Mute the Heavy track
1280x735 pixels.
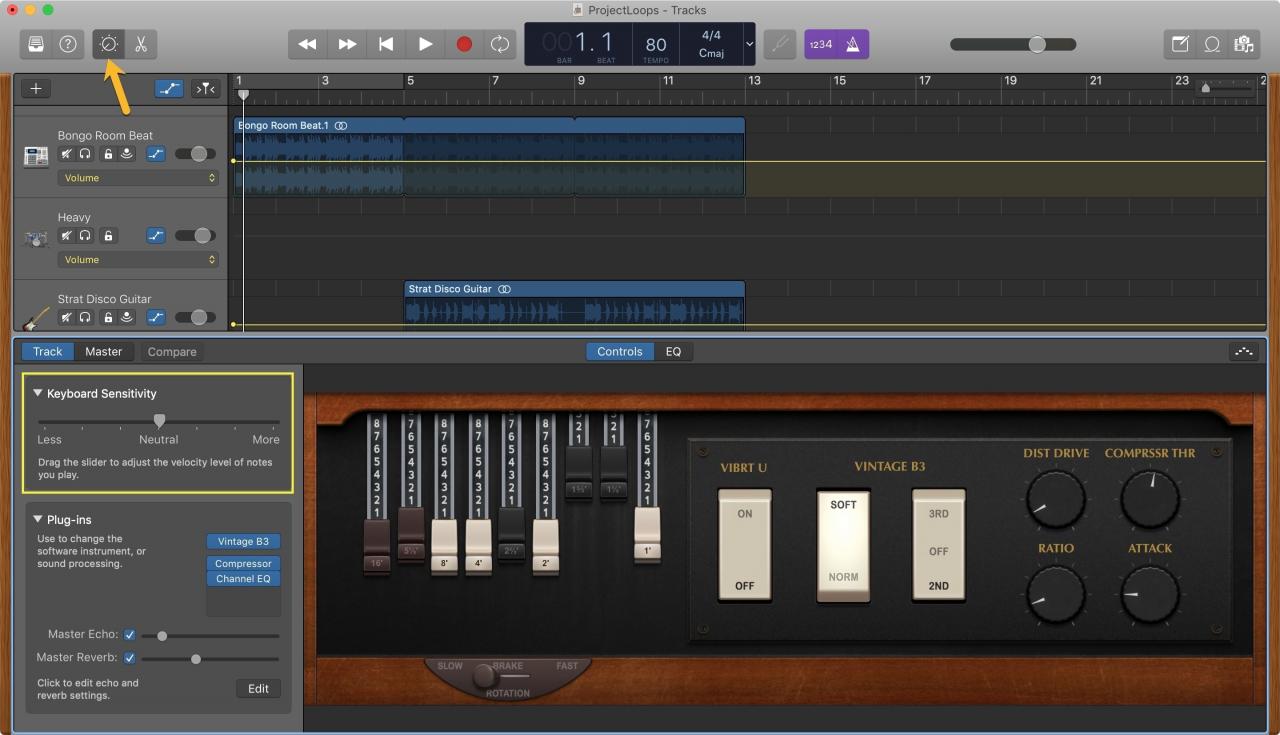[66, 236]
